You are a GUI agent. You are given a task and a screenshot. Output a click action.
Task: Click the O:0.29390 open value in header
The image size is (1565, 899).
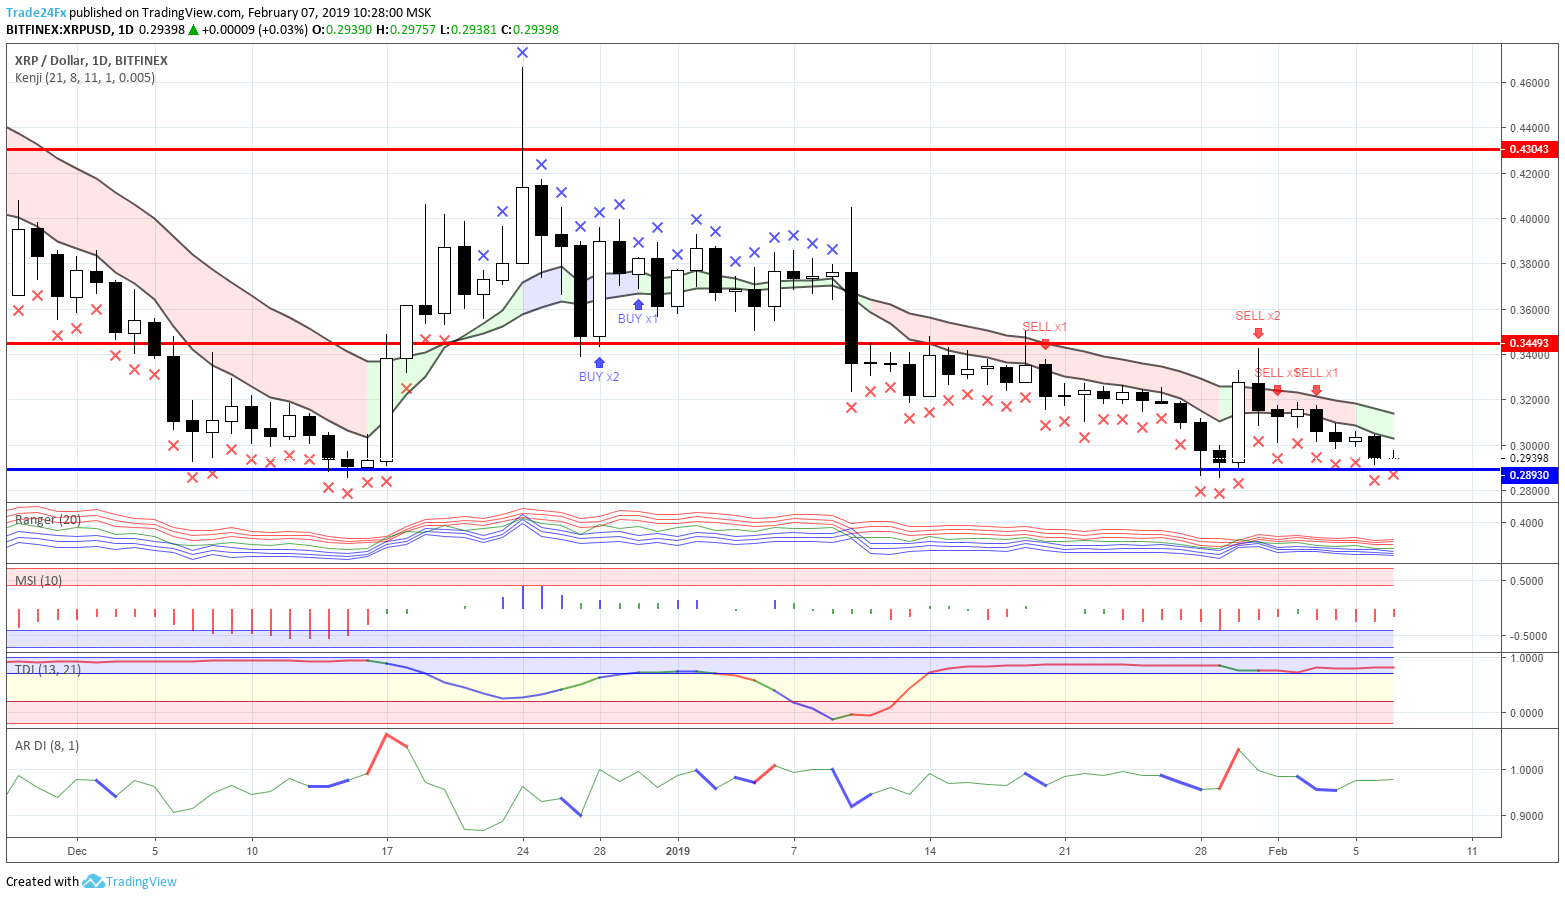point(342,30)
